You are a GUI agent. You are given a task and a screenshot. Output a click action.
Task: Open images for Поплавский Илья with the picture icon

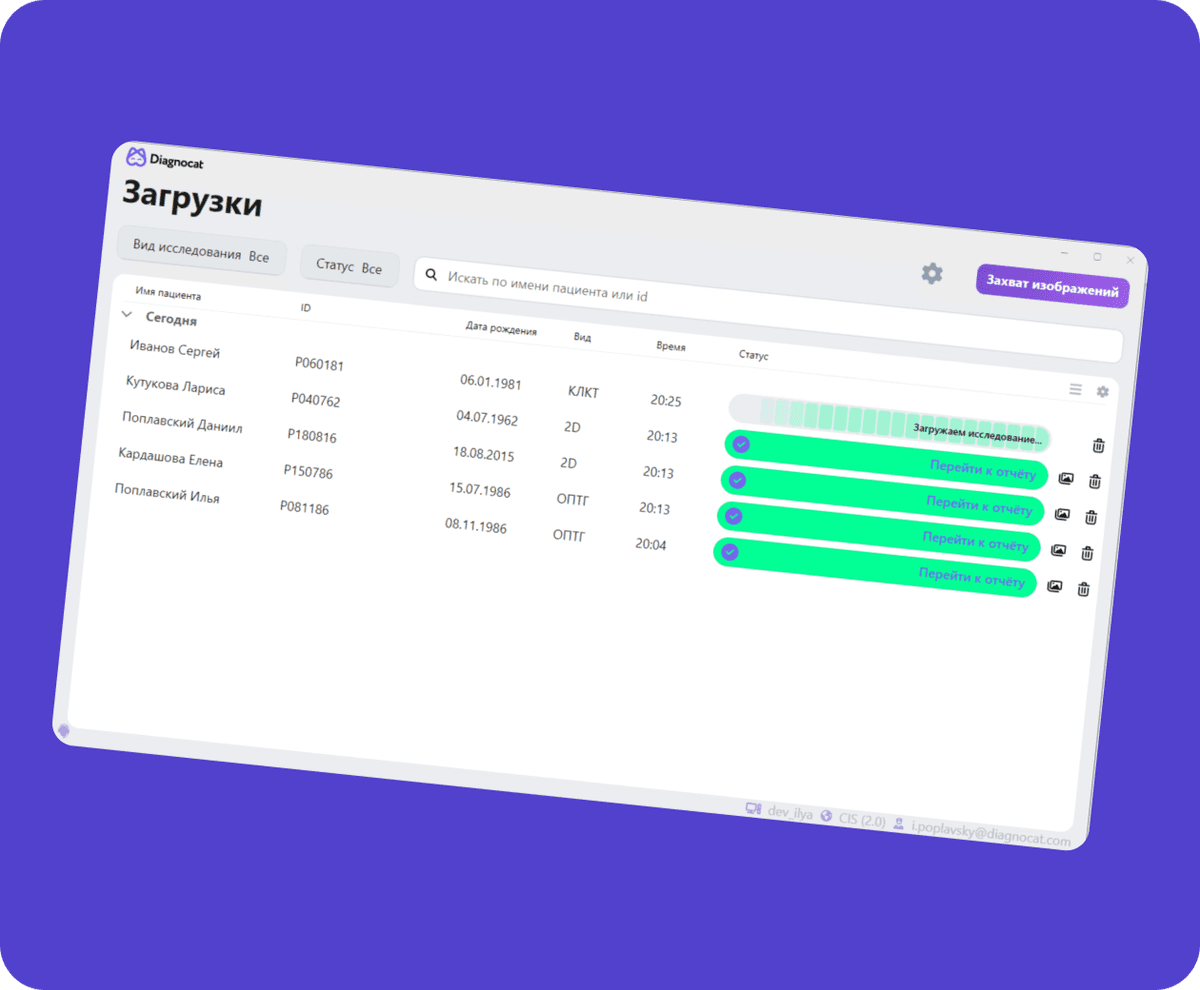pyautogui.click(x=1054, y=586)
